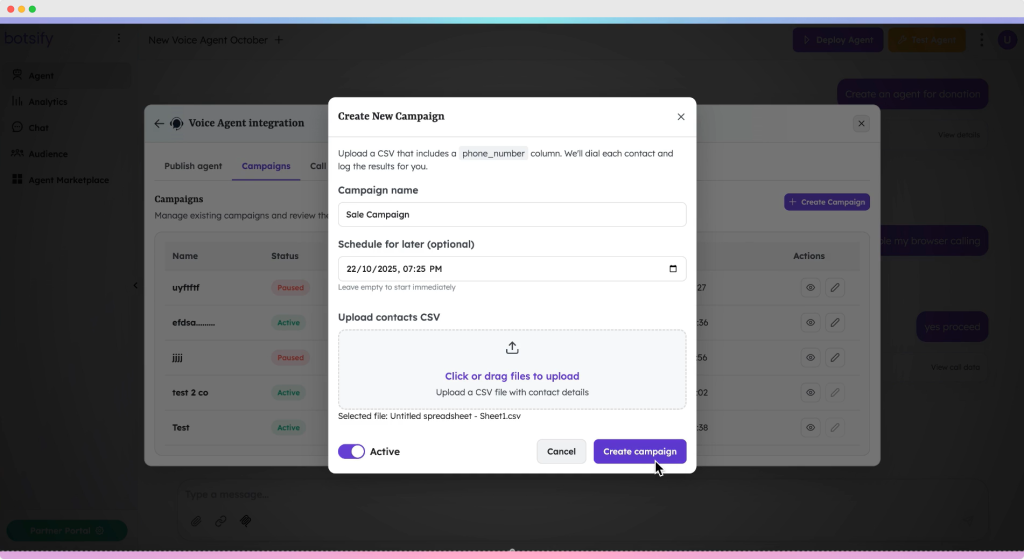Add new tab with plus icon
The width and height of the screenshot is (1024, 559).
(279, 40)
